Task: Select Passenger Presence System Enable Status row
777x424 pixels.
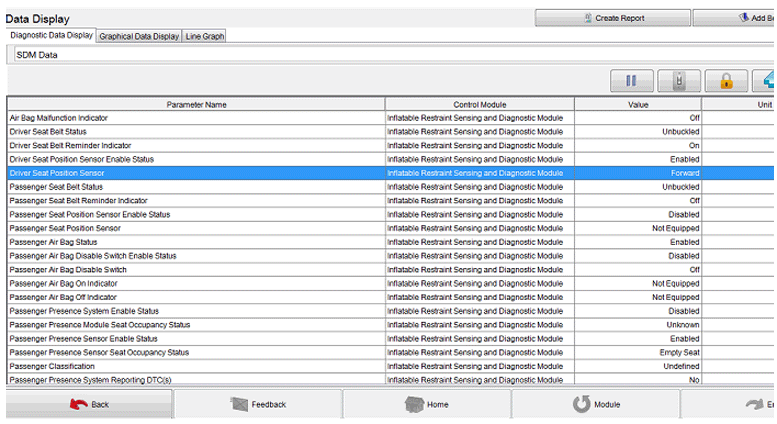Action: point(390,311)
